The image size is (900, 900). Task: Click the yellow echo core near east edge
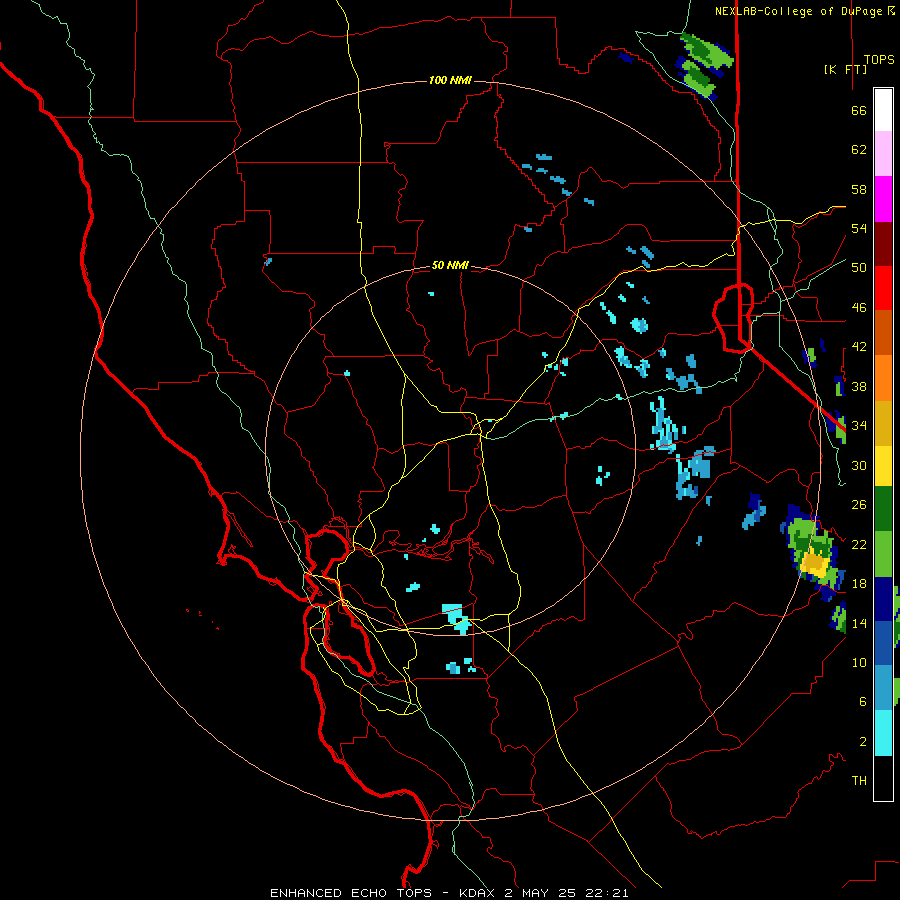[x=815, y=564]
